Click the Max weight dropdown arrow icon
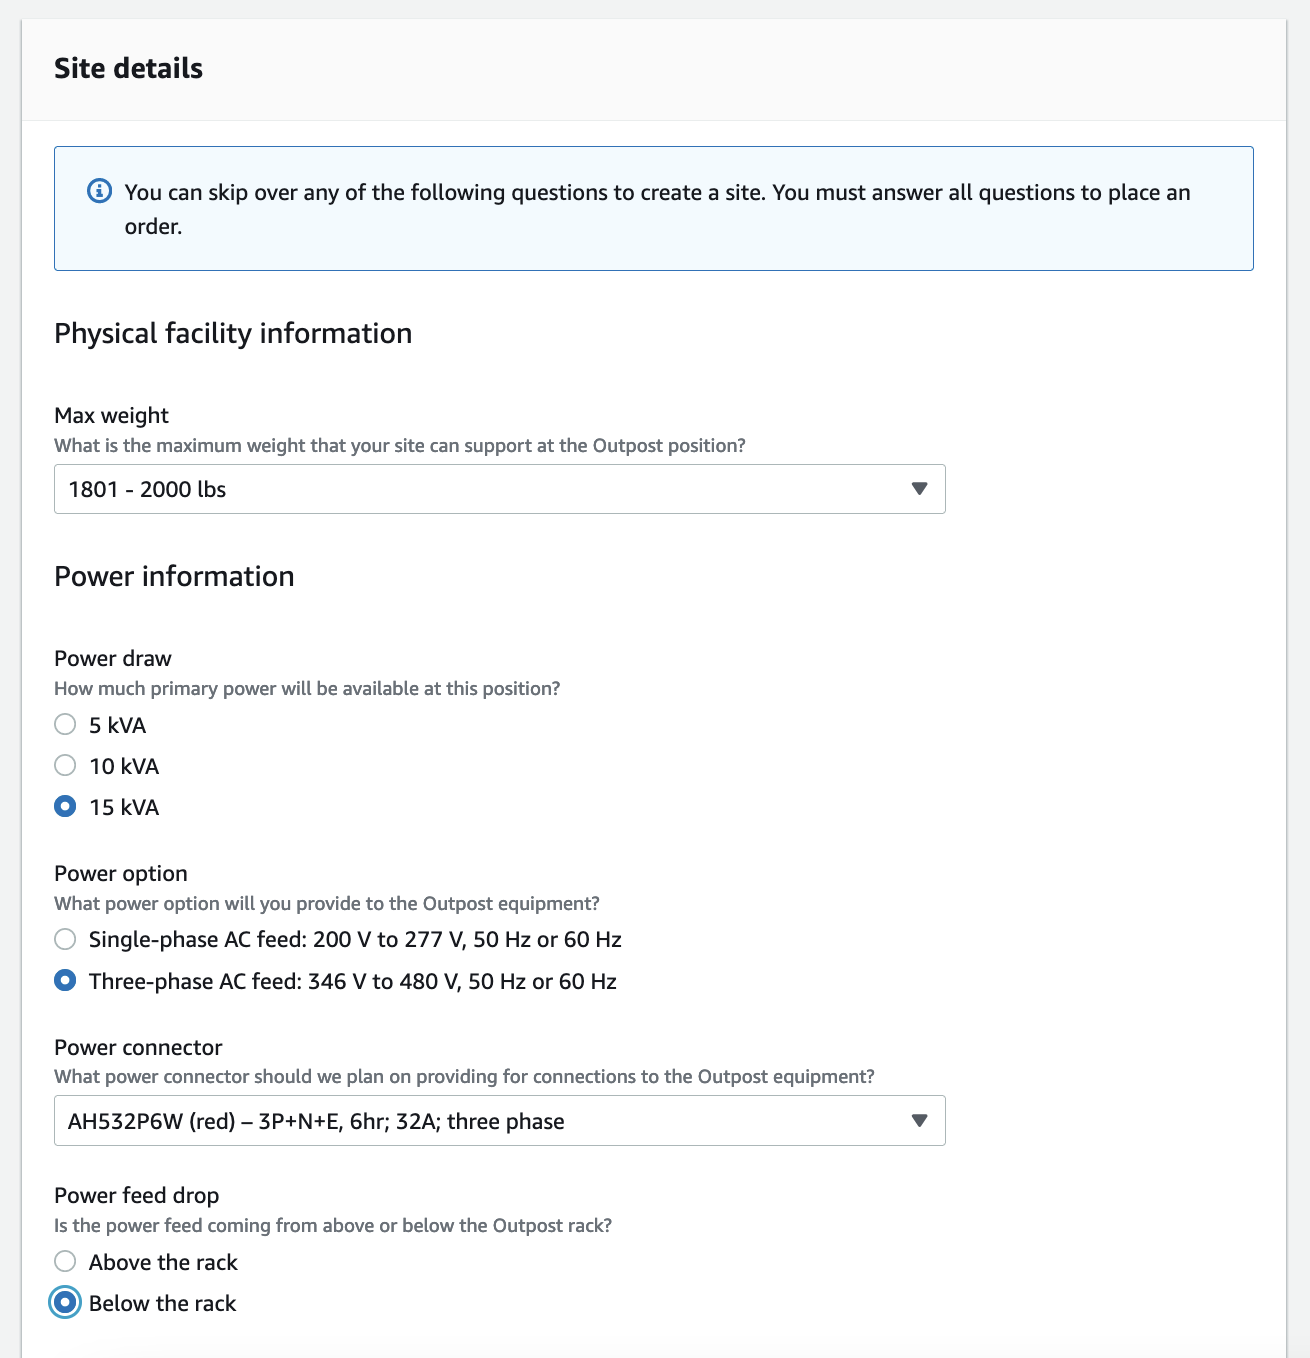Image resolution: width=1310 pixels, height=1358 pixels. 920,489
